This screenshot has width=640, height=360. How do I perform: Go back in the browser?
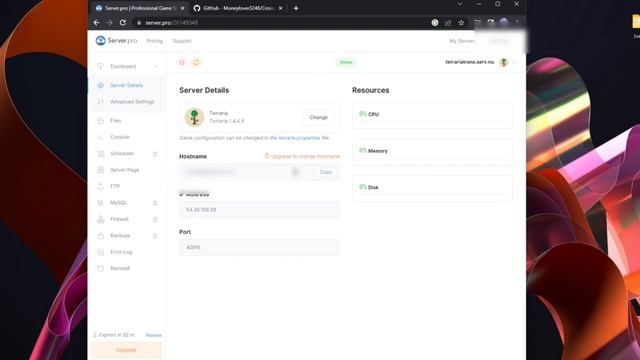96,23
